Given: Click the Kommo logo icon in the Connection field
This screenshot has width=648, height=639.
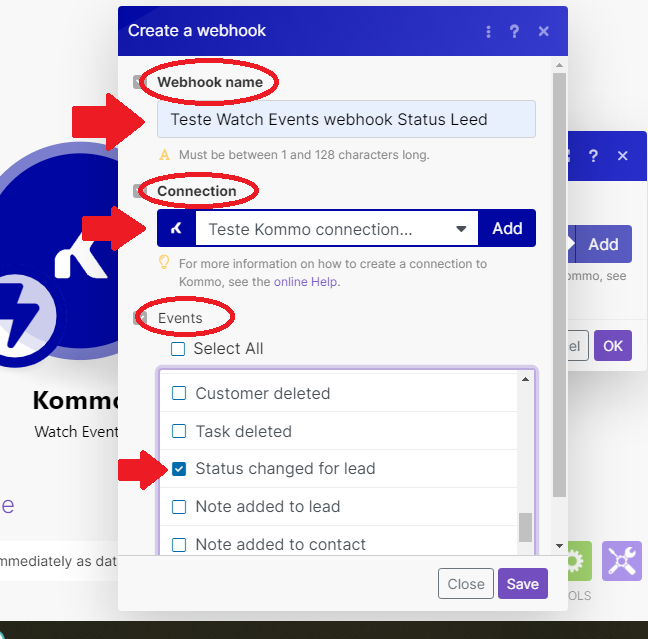Looking at the screenshot, I should (176, 228).
